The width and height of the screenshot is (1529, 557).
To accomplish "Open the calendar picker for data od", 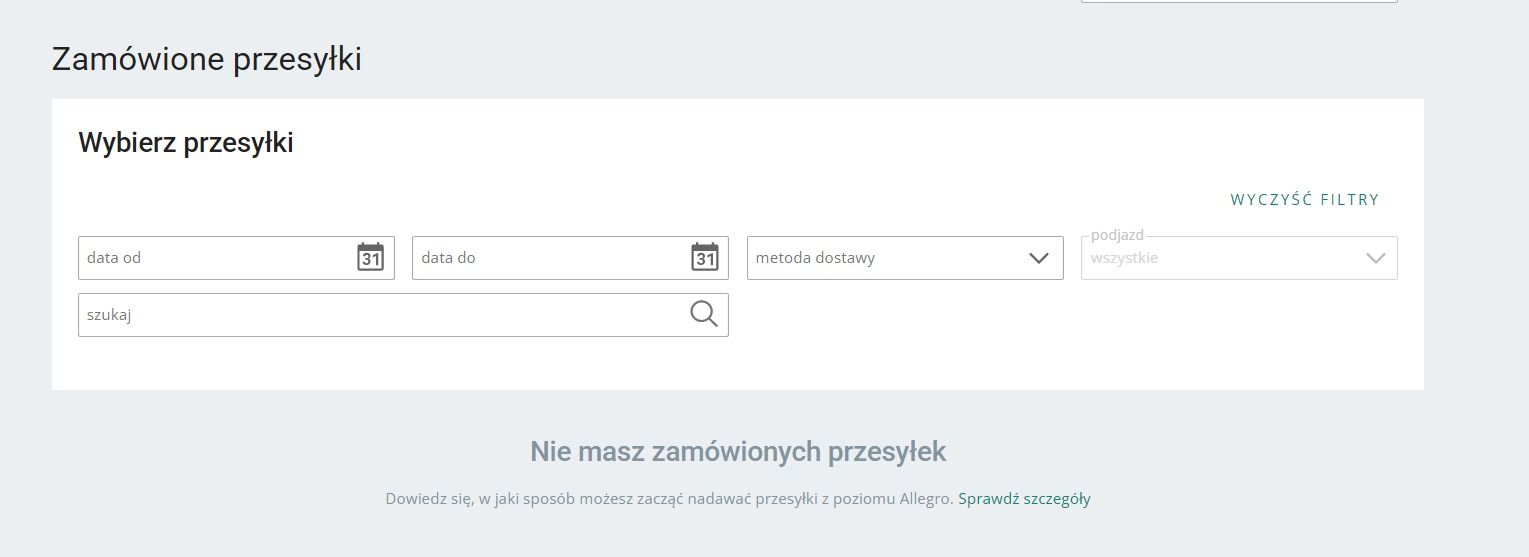I will click(x=371, y=257).
